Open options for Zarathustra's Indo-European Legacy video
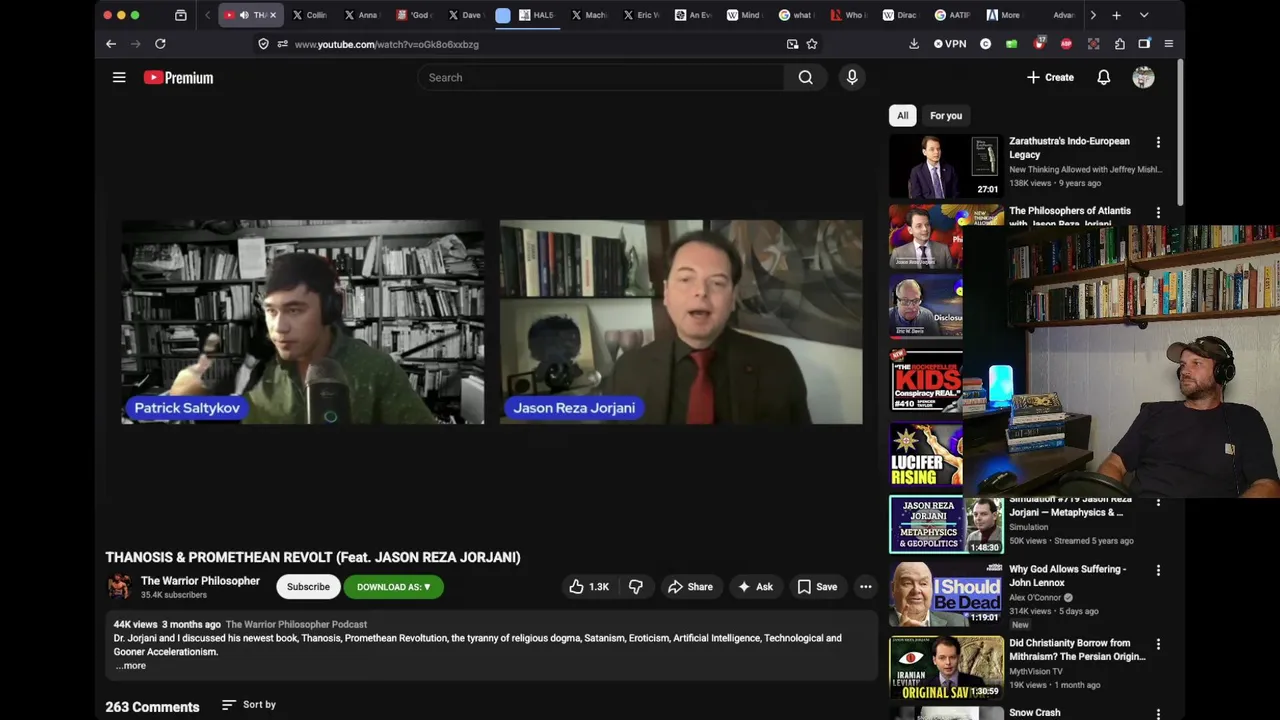This screenshot has width=1280, height=720. [1158, 142]
